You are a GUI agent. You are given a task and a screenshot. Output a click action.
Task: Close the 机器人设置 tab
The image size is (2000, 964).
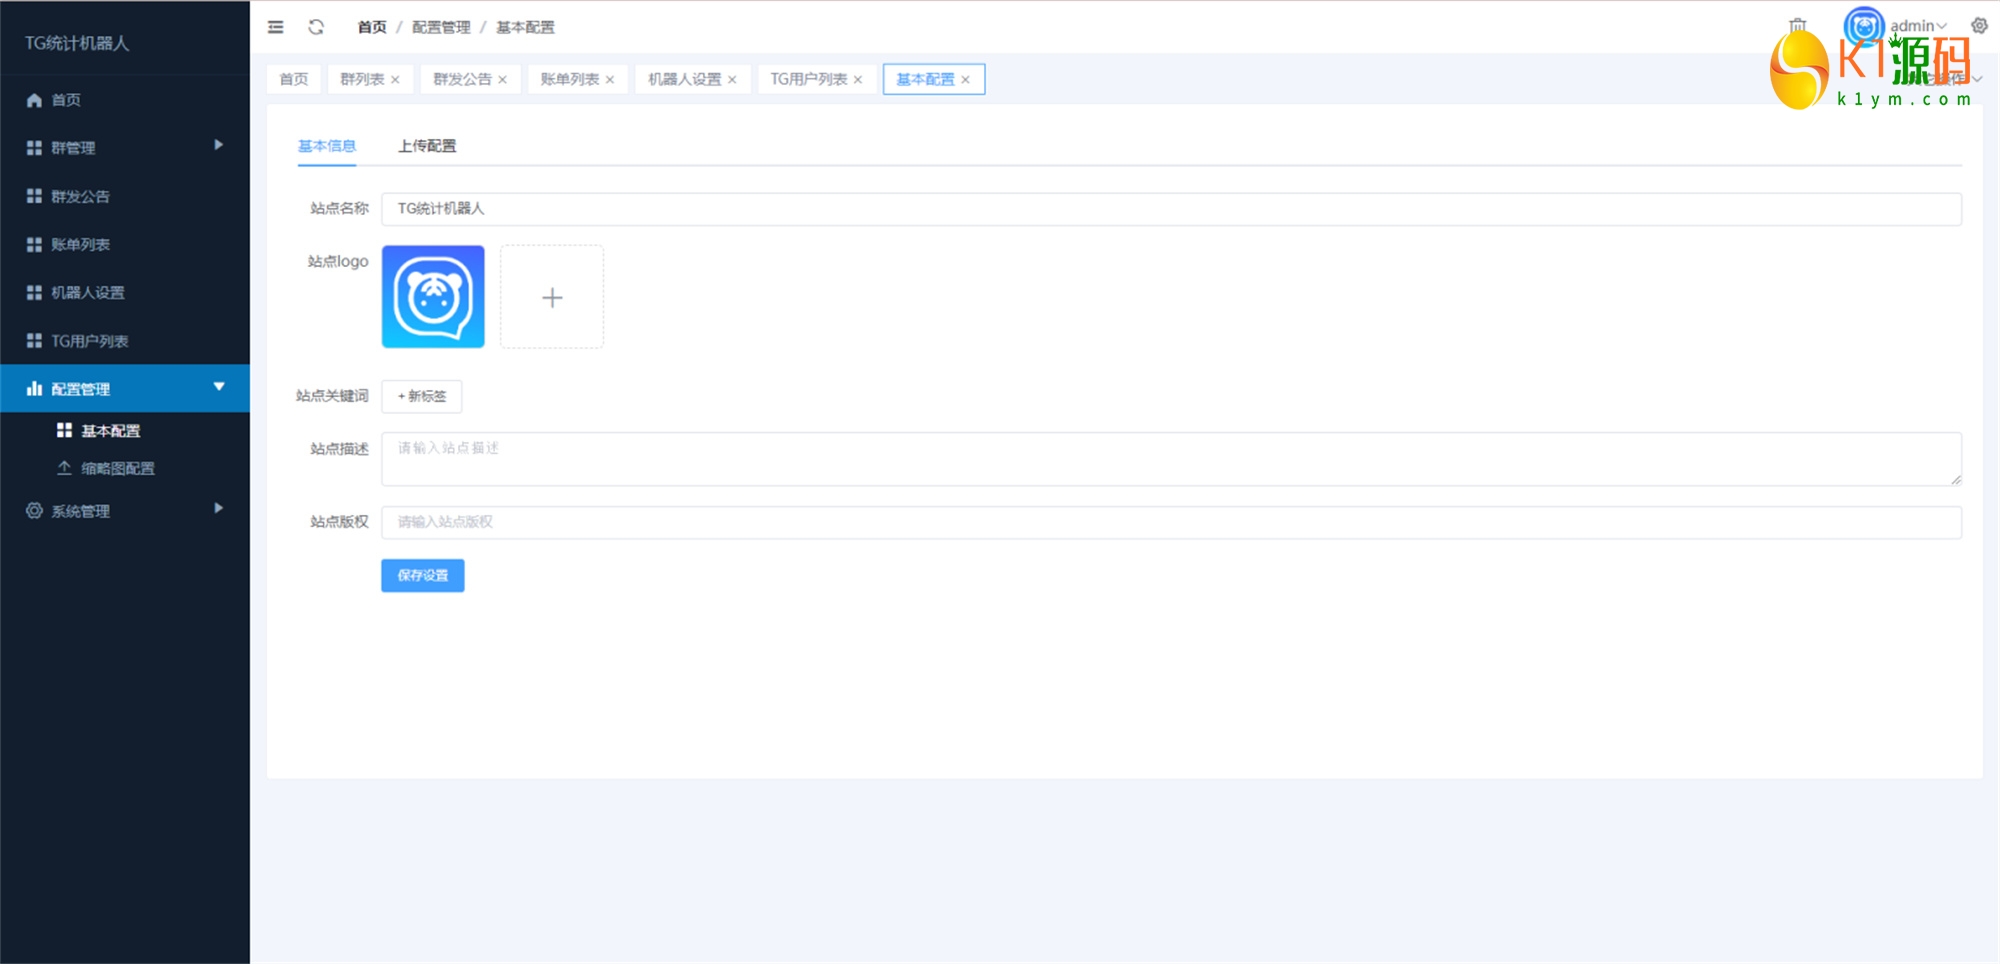(732, 80)
